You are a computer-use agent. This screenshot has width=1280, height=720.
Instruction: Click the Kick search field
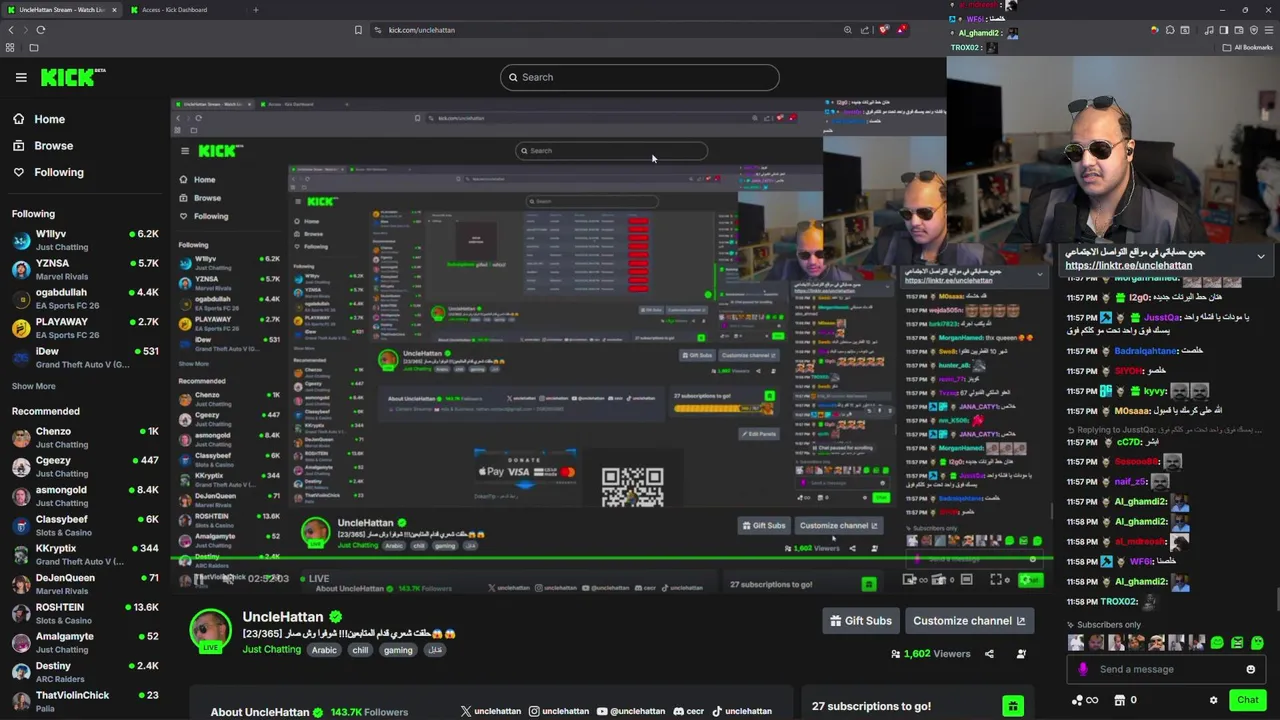pos(640,77)
